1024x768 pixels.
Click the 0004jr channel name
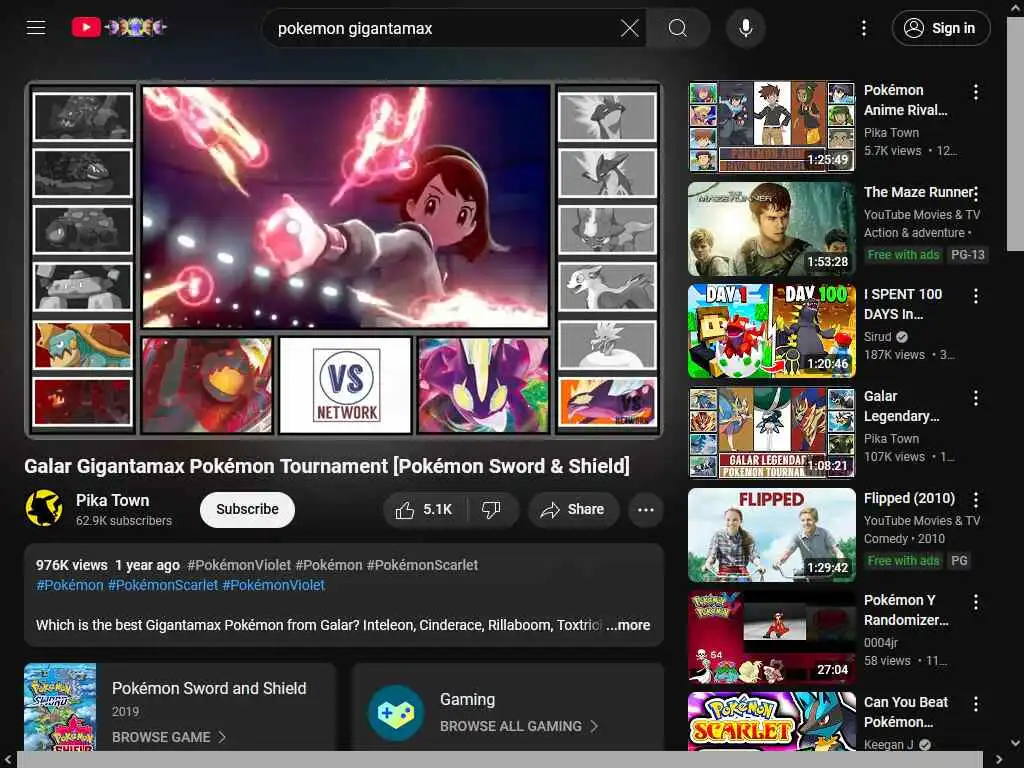(x=881, y=643)
